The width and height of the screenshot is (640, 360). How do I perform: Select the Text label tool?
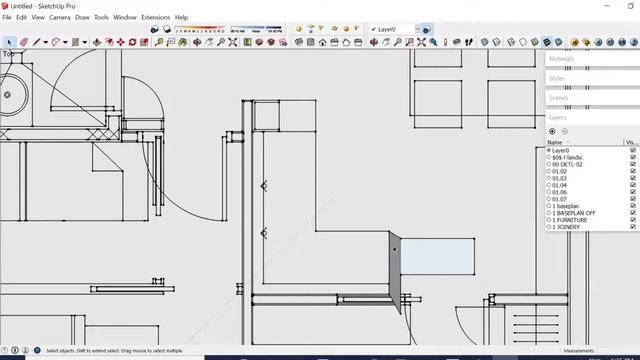pyautogui.click(x=171, y=42)
